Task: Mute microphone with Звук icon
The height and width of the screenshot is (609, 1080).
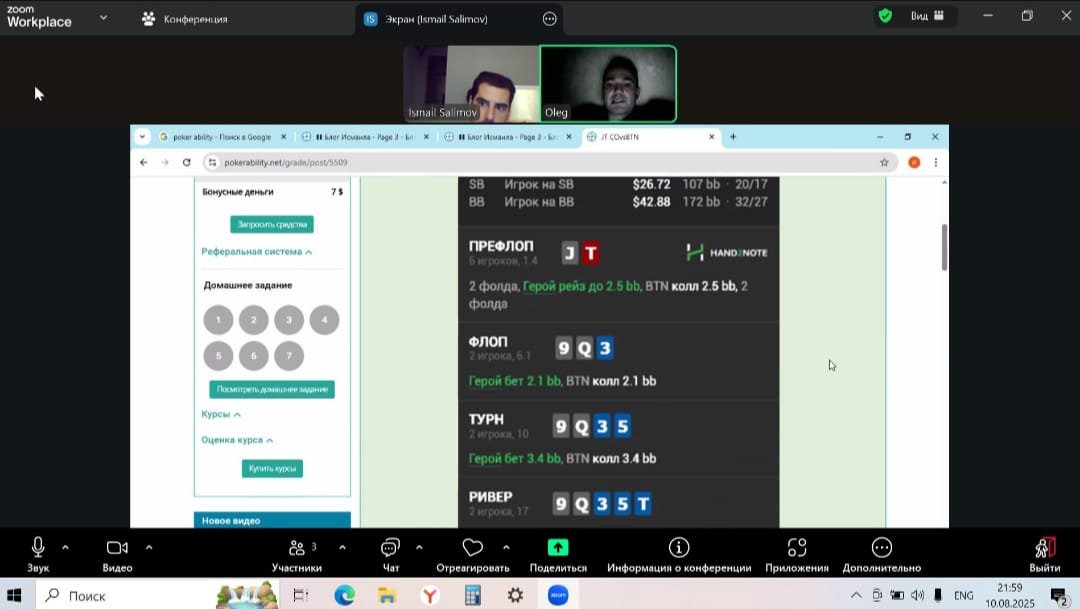Action: (x=38, y=548)
